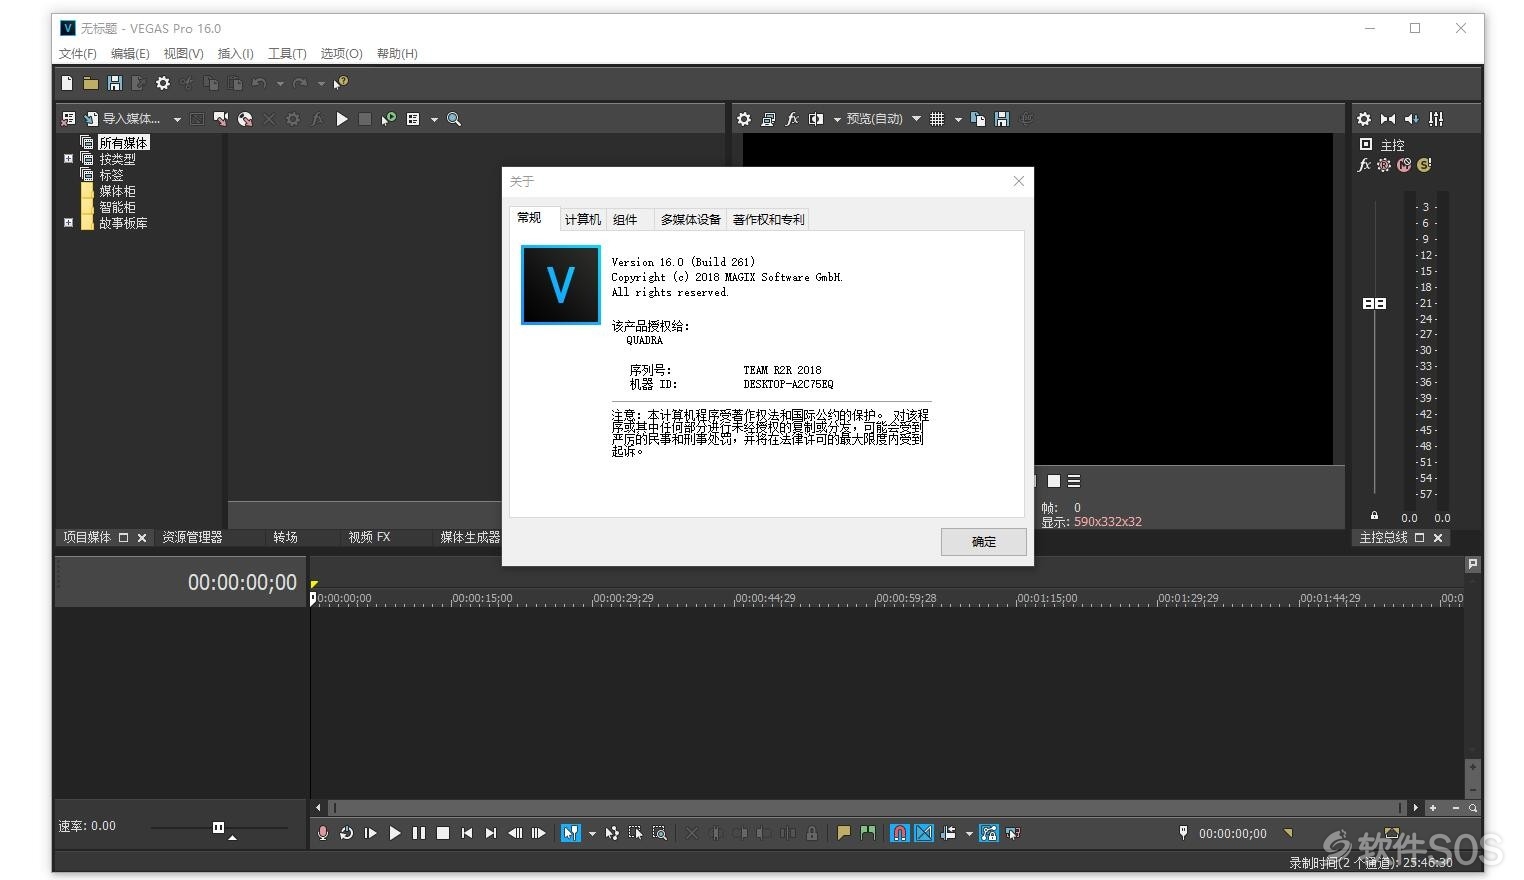Click the Import Media icon in Project Media
Viewport: 1524px width, 880px height.
coord(91,119)
